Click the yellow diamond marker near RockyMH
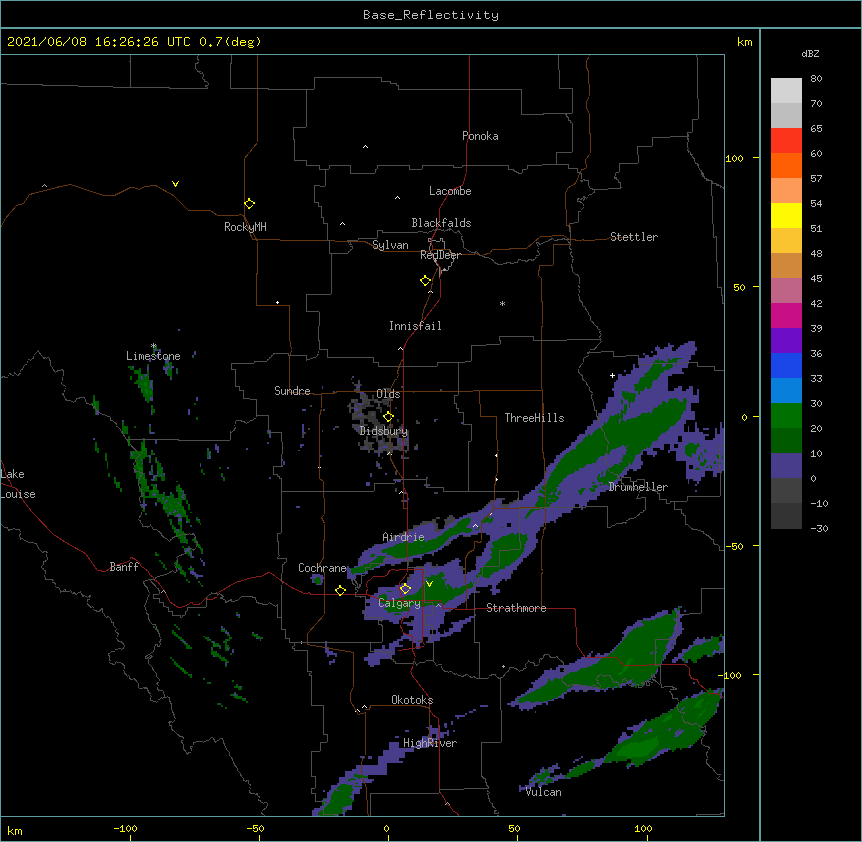 click(249, 203)
